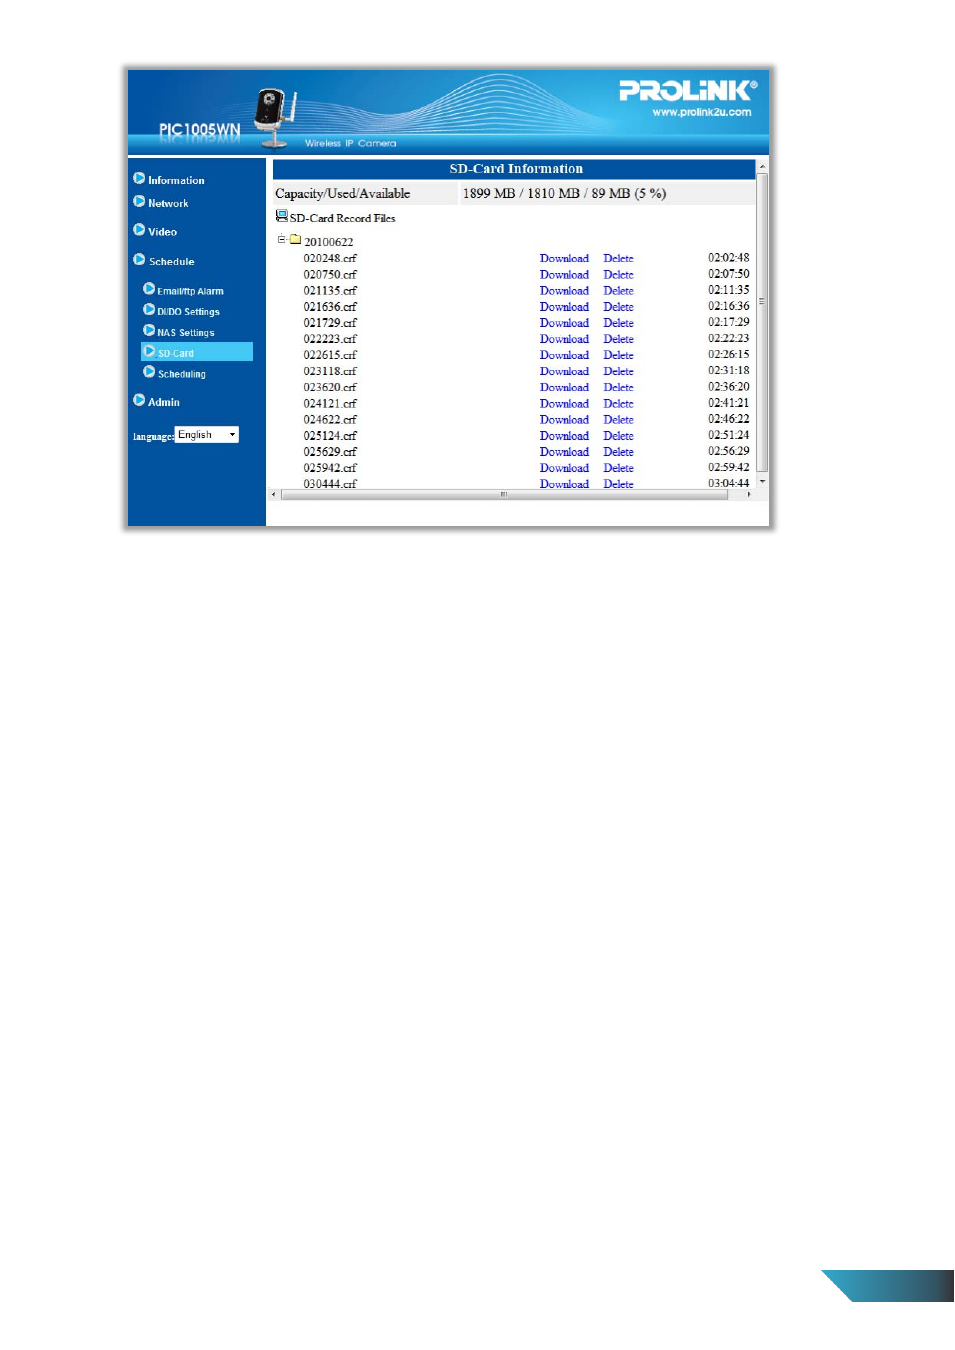Viewport: 955px width, 1350px height.
Task: Click the horizontal scrollbar thumb
Action: point(504,494)
